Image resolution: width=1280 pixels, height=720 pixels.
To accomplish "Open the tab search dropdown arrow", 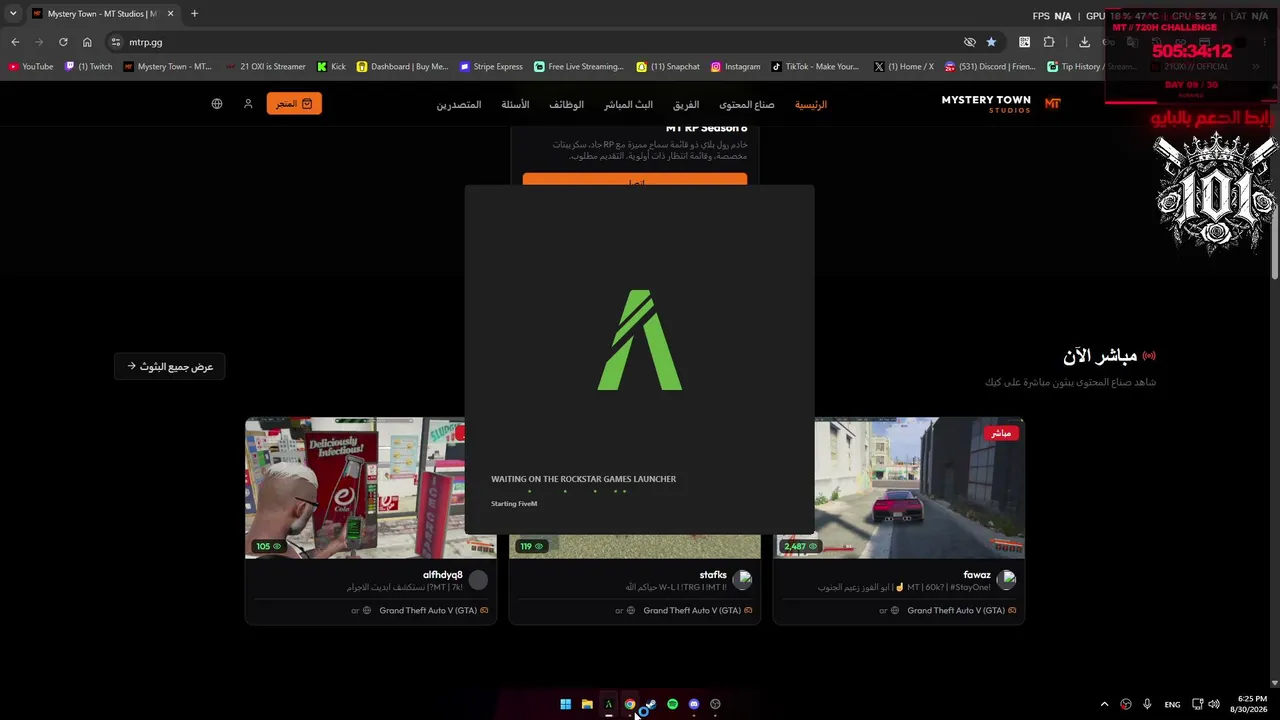I will (13, 14).
